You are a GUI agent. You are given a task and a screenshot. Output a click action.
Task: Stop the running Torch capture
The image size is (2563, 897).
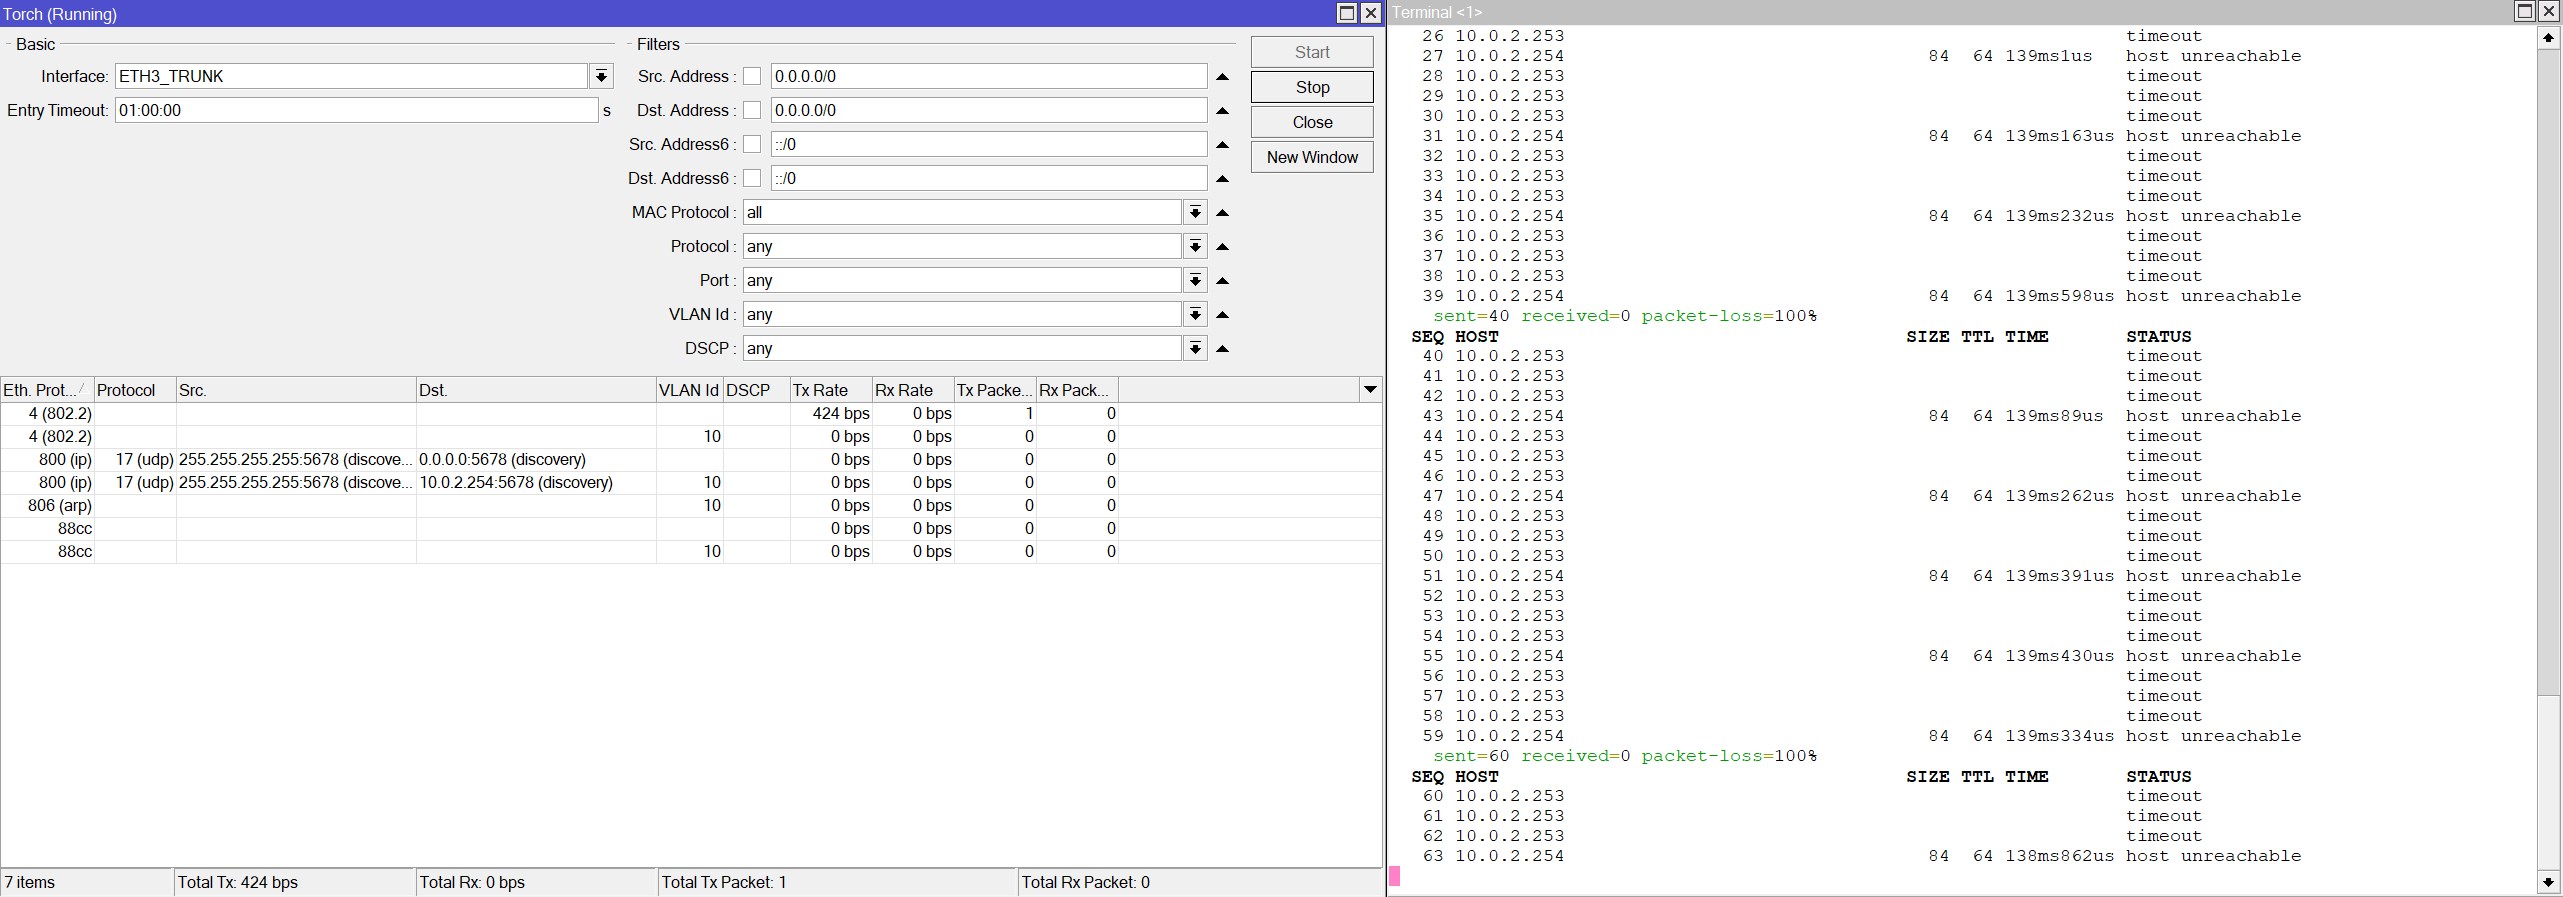pyautogui.click(x=1312, y=87)
